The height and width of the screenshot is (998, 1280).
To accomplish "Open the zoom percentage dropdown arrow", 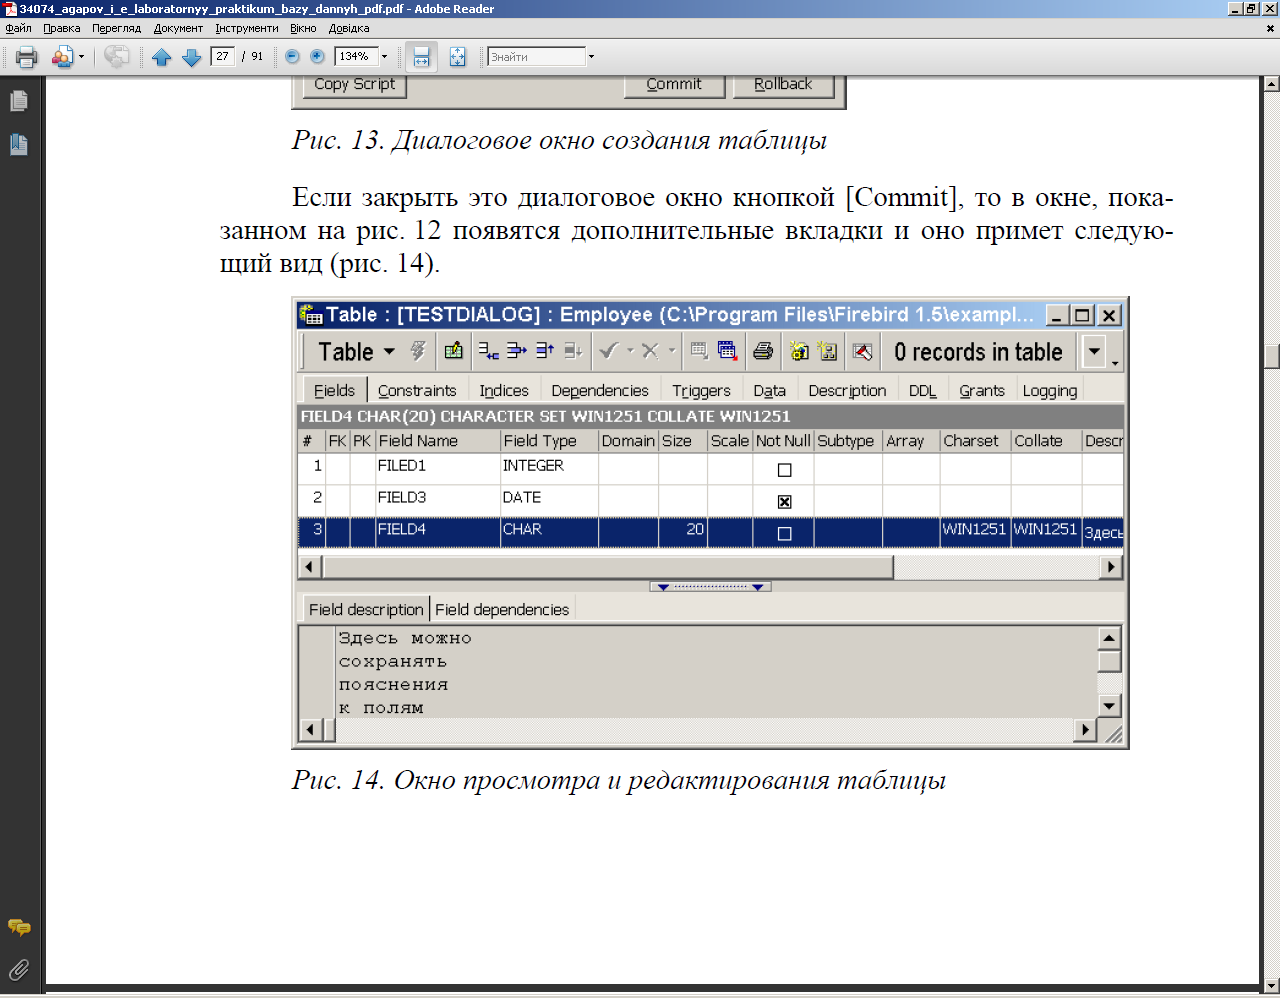I will [384, 57].
